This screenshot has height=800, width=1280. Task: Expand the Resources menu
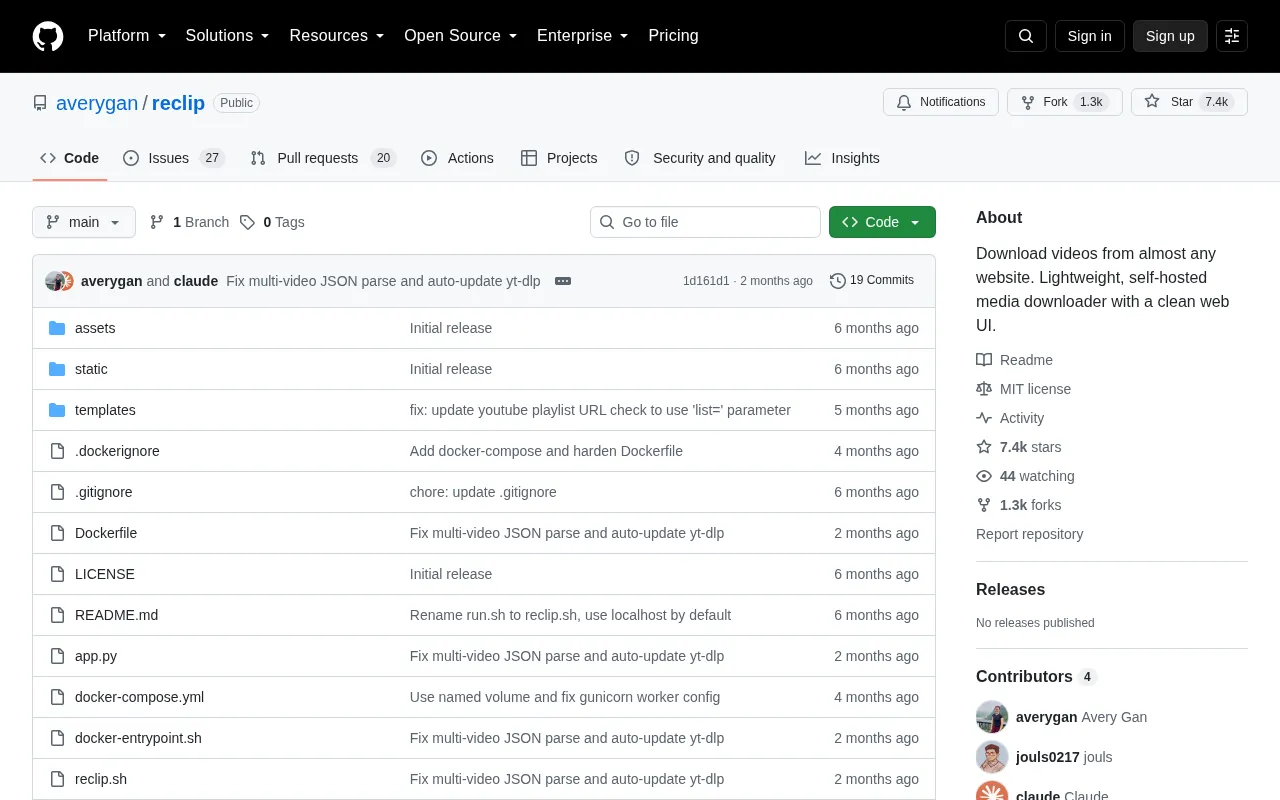point(337,36)
